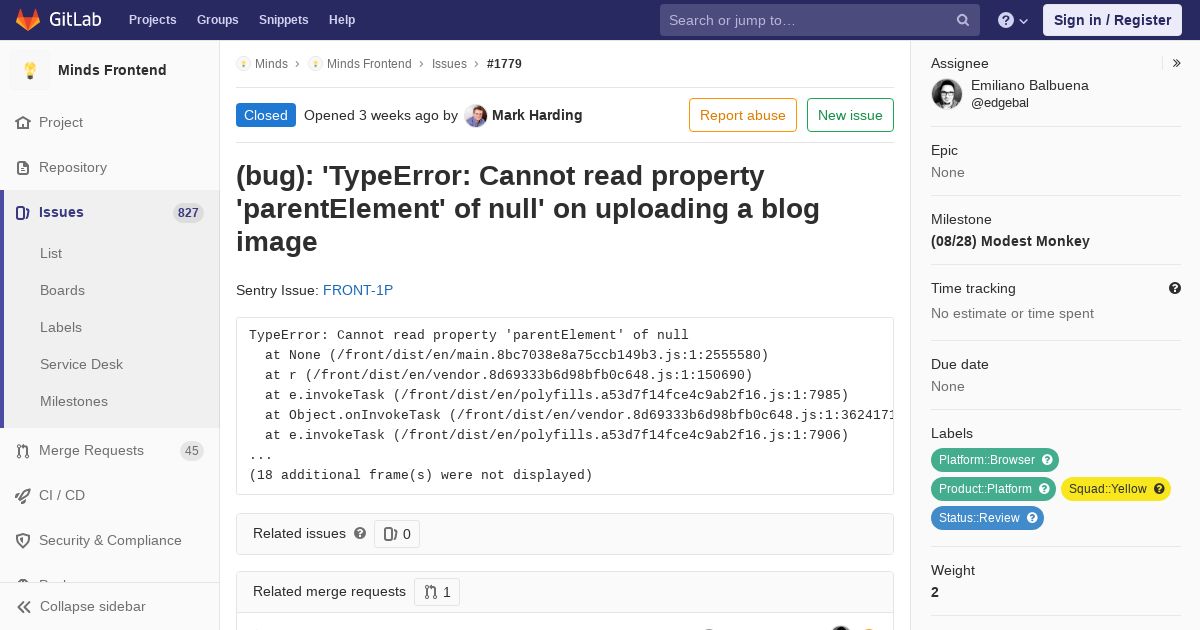Click help icon on Product::Platform label
This screenshot has height=630, width=1200.
tap(1044, 489)
